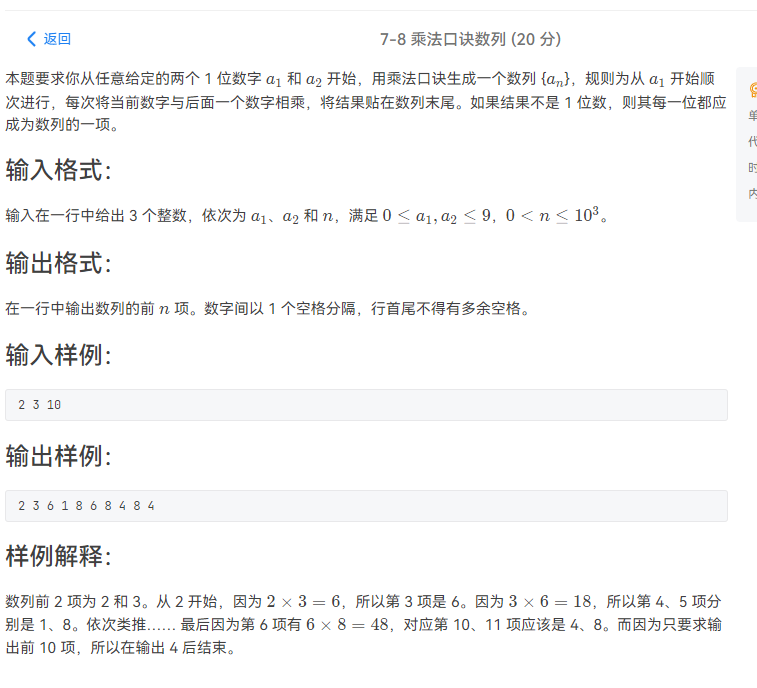Image resolution: width=757 pixels, height=688 pixels.
Task: Click the 样例解释 heading
Action: (58, 556)
